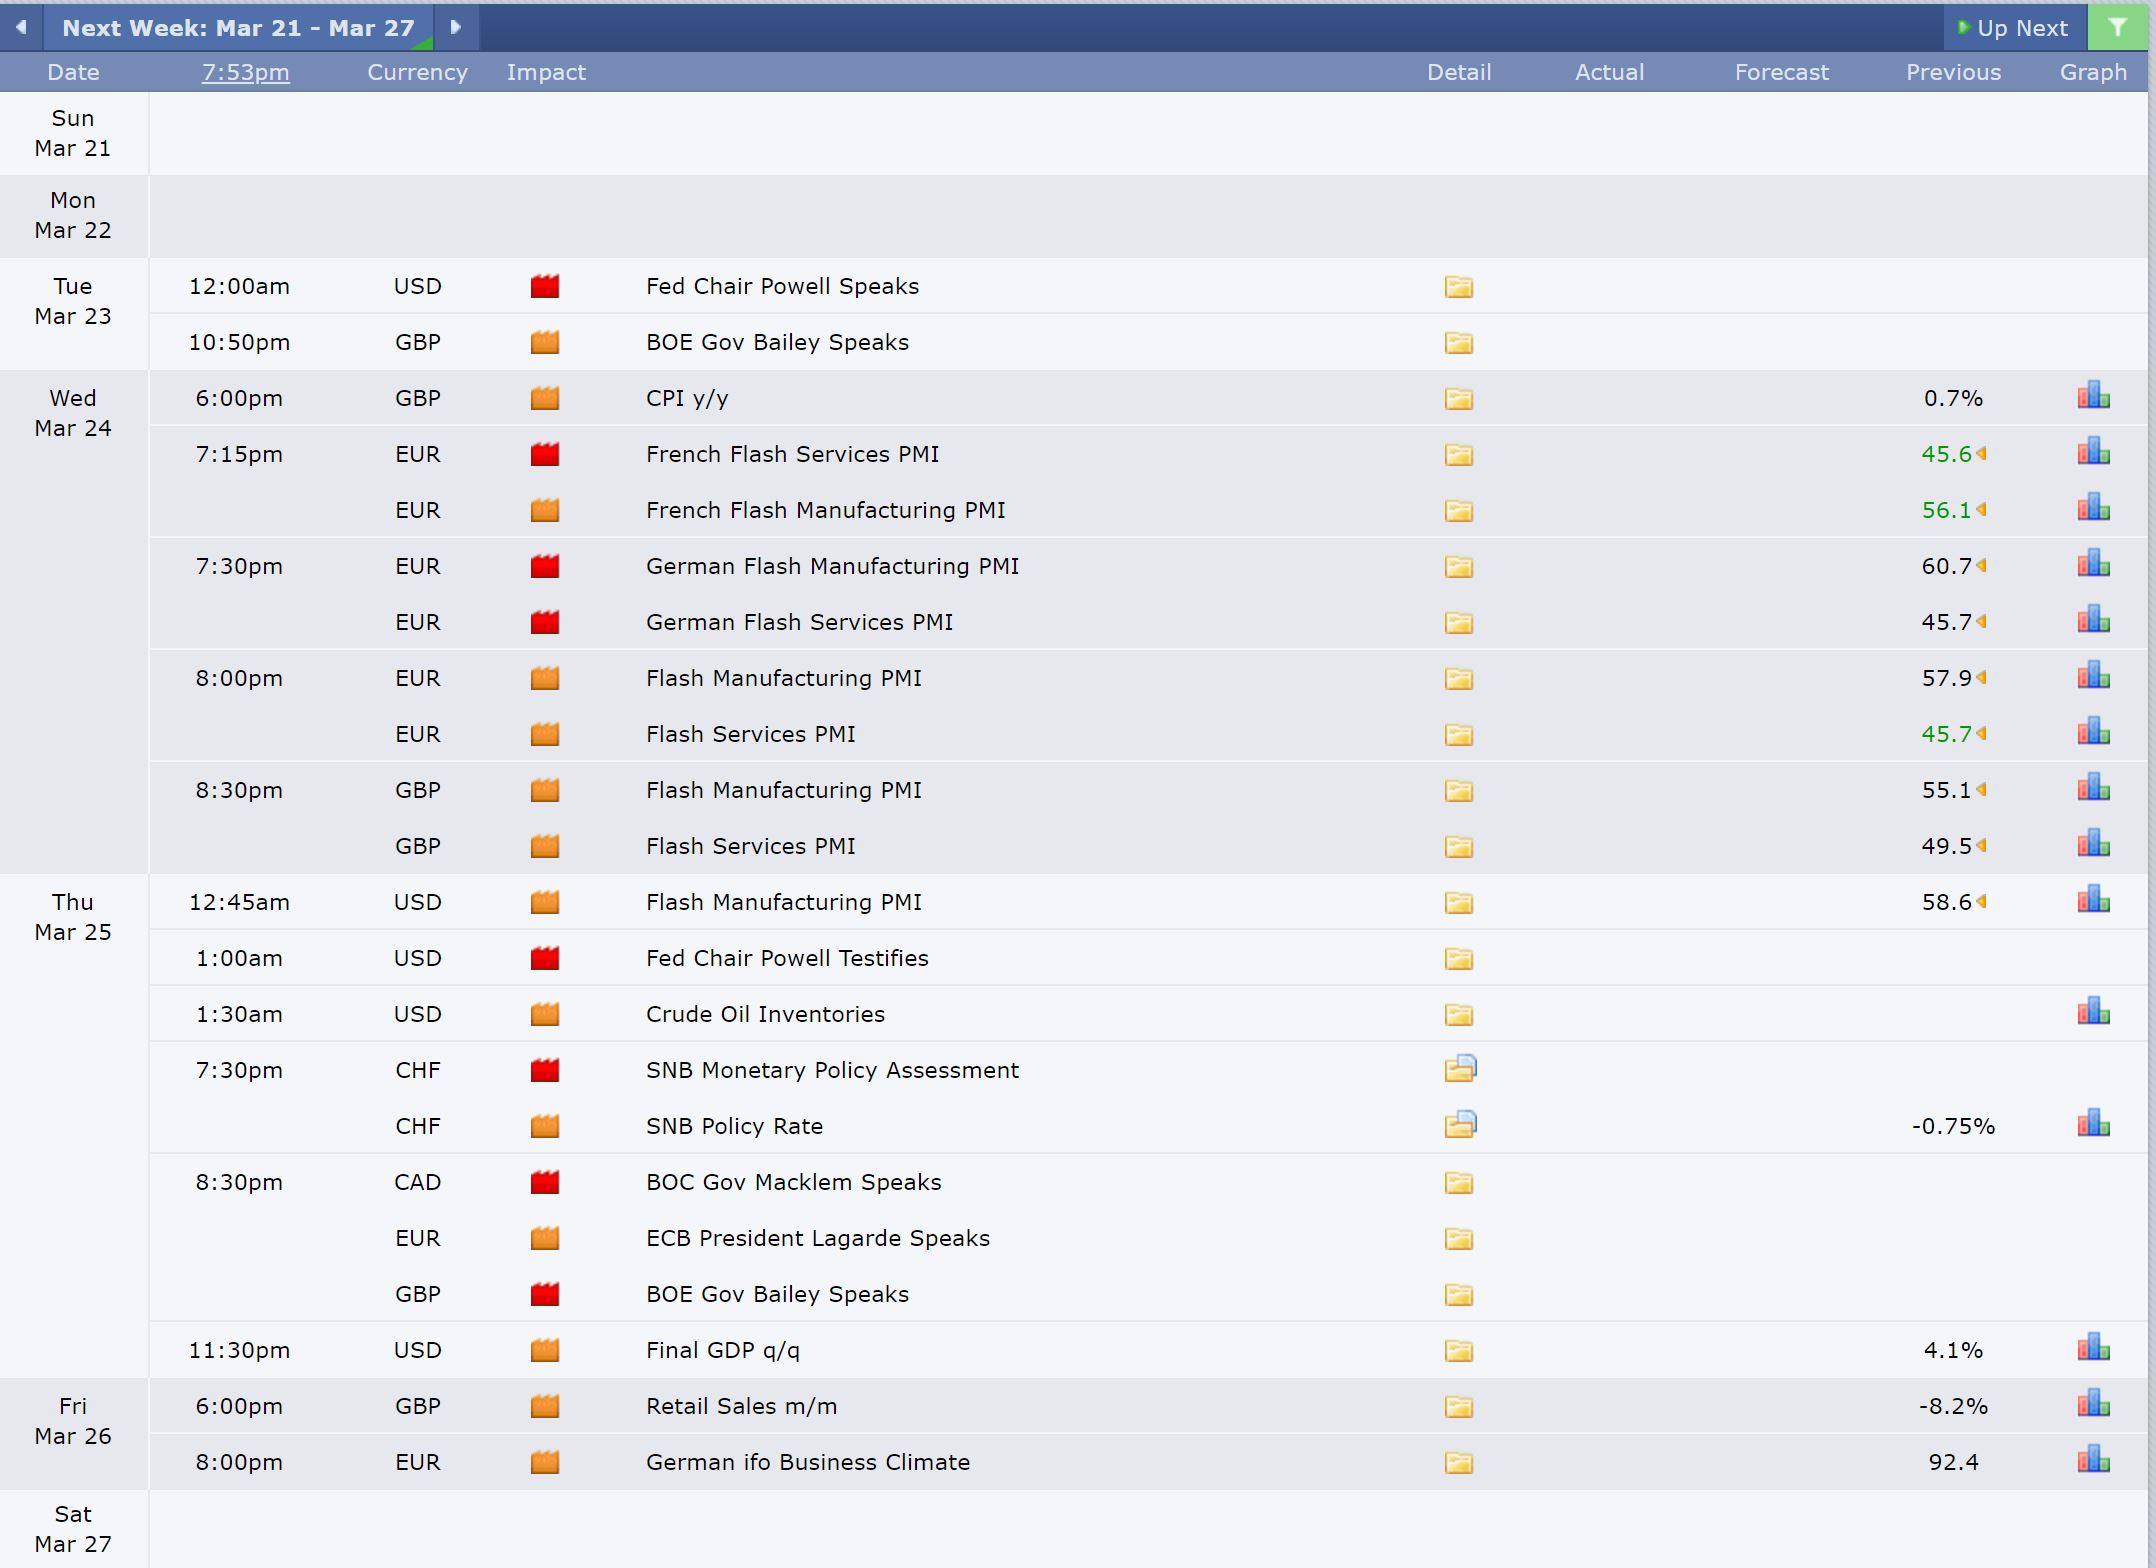Show graph for German ifo Business Climate
The width and height of the screenshot is (2156, 1568).
2093,1460
